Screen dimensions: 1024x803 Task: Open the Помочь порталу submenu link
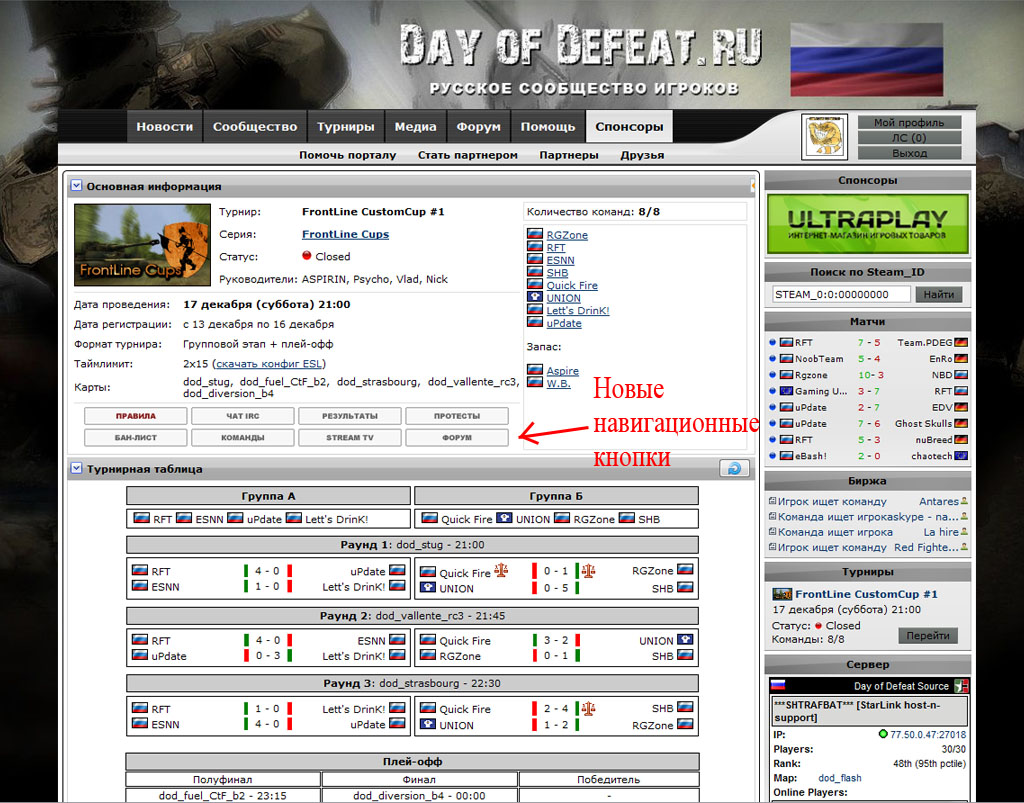coord(347,155)
